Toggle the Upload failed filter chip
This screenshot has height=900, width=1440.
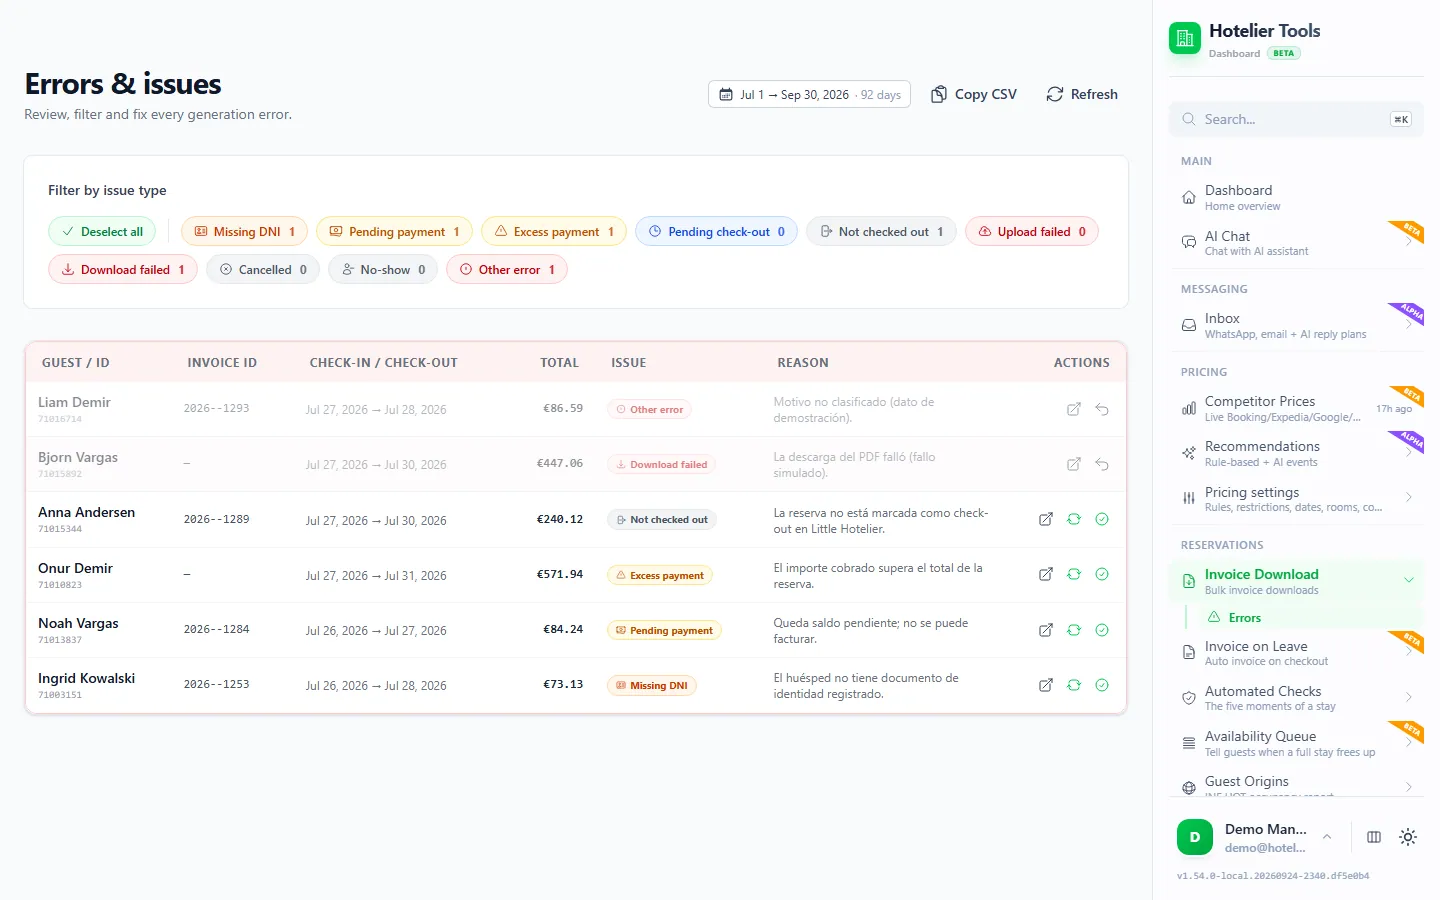pyautogui.click(x=1032, y=231)
